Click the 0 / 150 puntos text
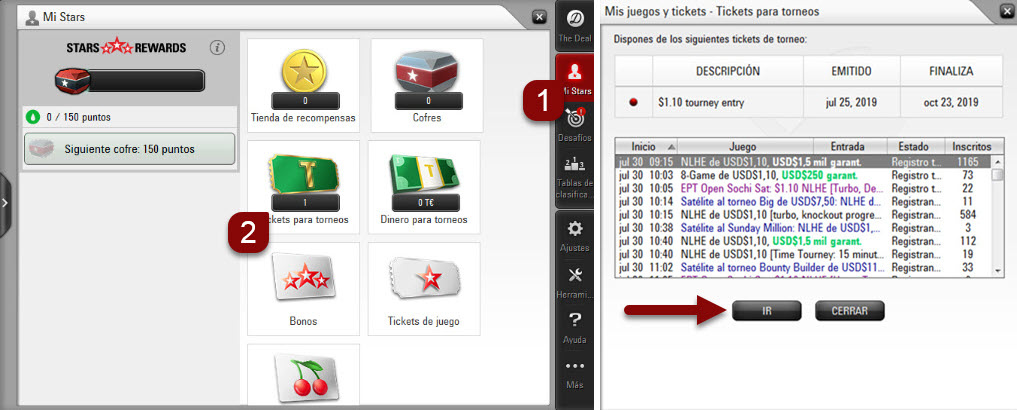The width and height of the screenshot is (1017, 410). 76,118
